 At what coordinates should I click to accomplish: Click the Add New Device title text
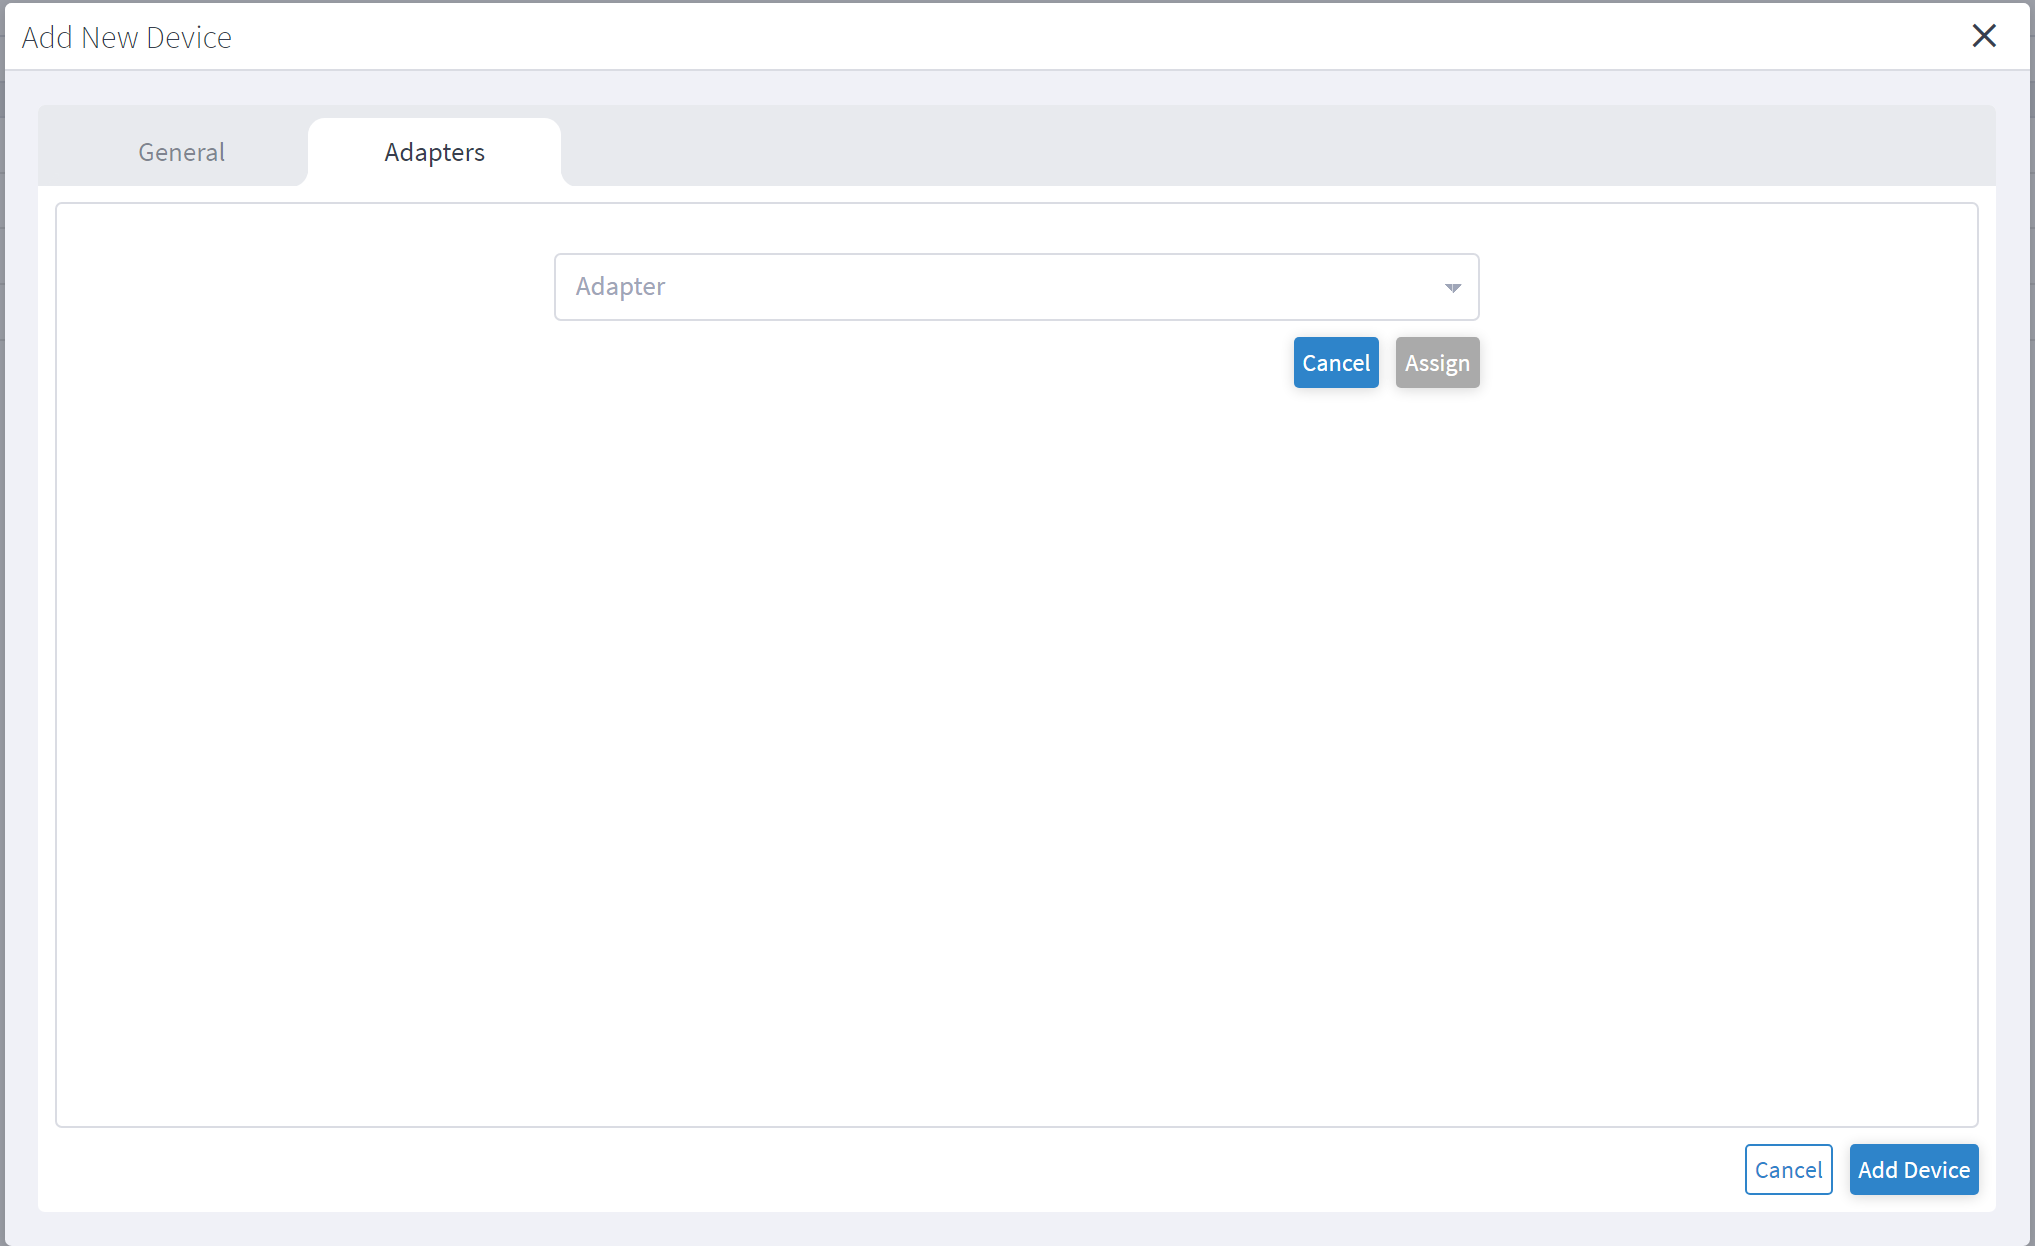[126, 36]
